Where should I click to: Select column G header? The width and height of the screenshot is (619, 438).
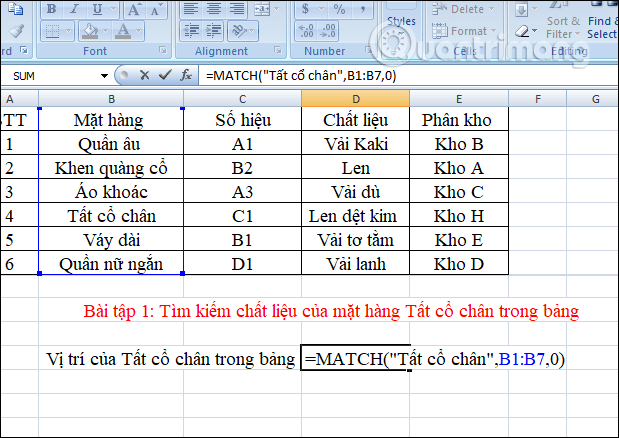[x=593, y=99]
